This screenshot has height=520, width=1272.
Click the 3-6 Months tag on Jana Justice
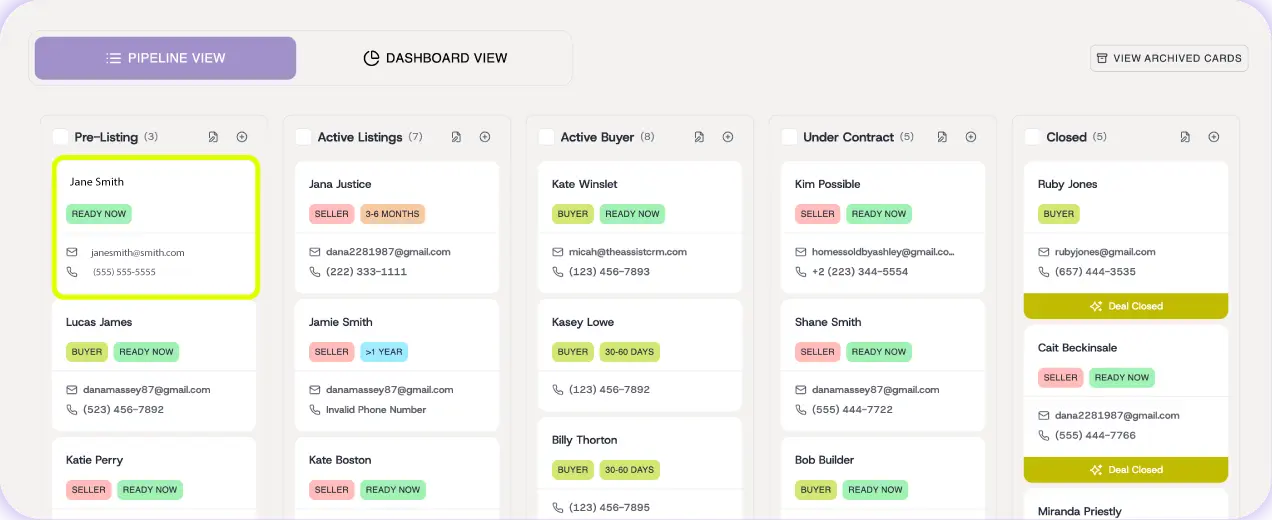391,214
